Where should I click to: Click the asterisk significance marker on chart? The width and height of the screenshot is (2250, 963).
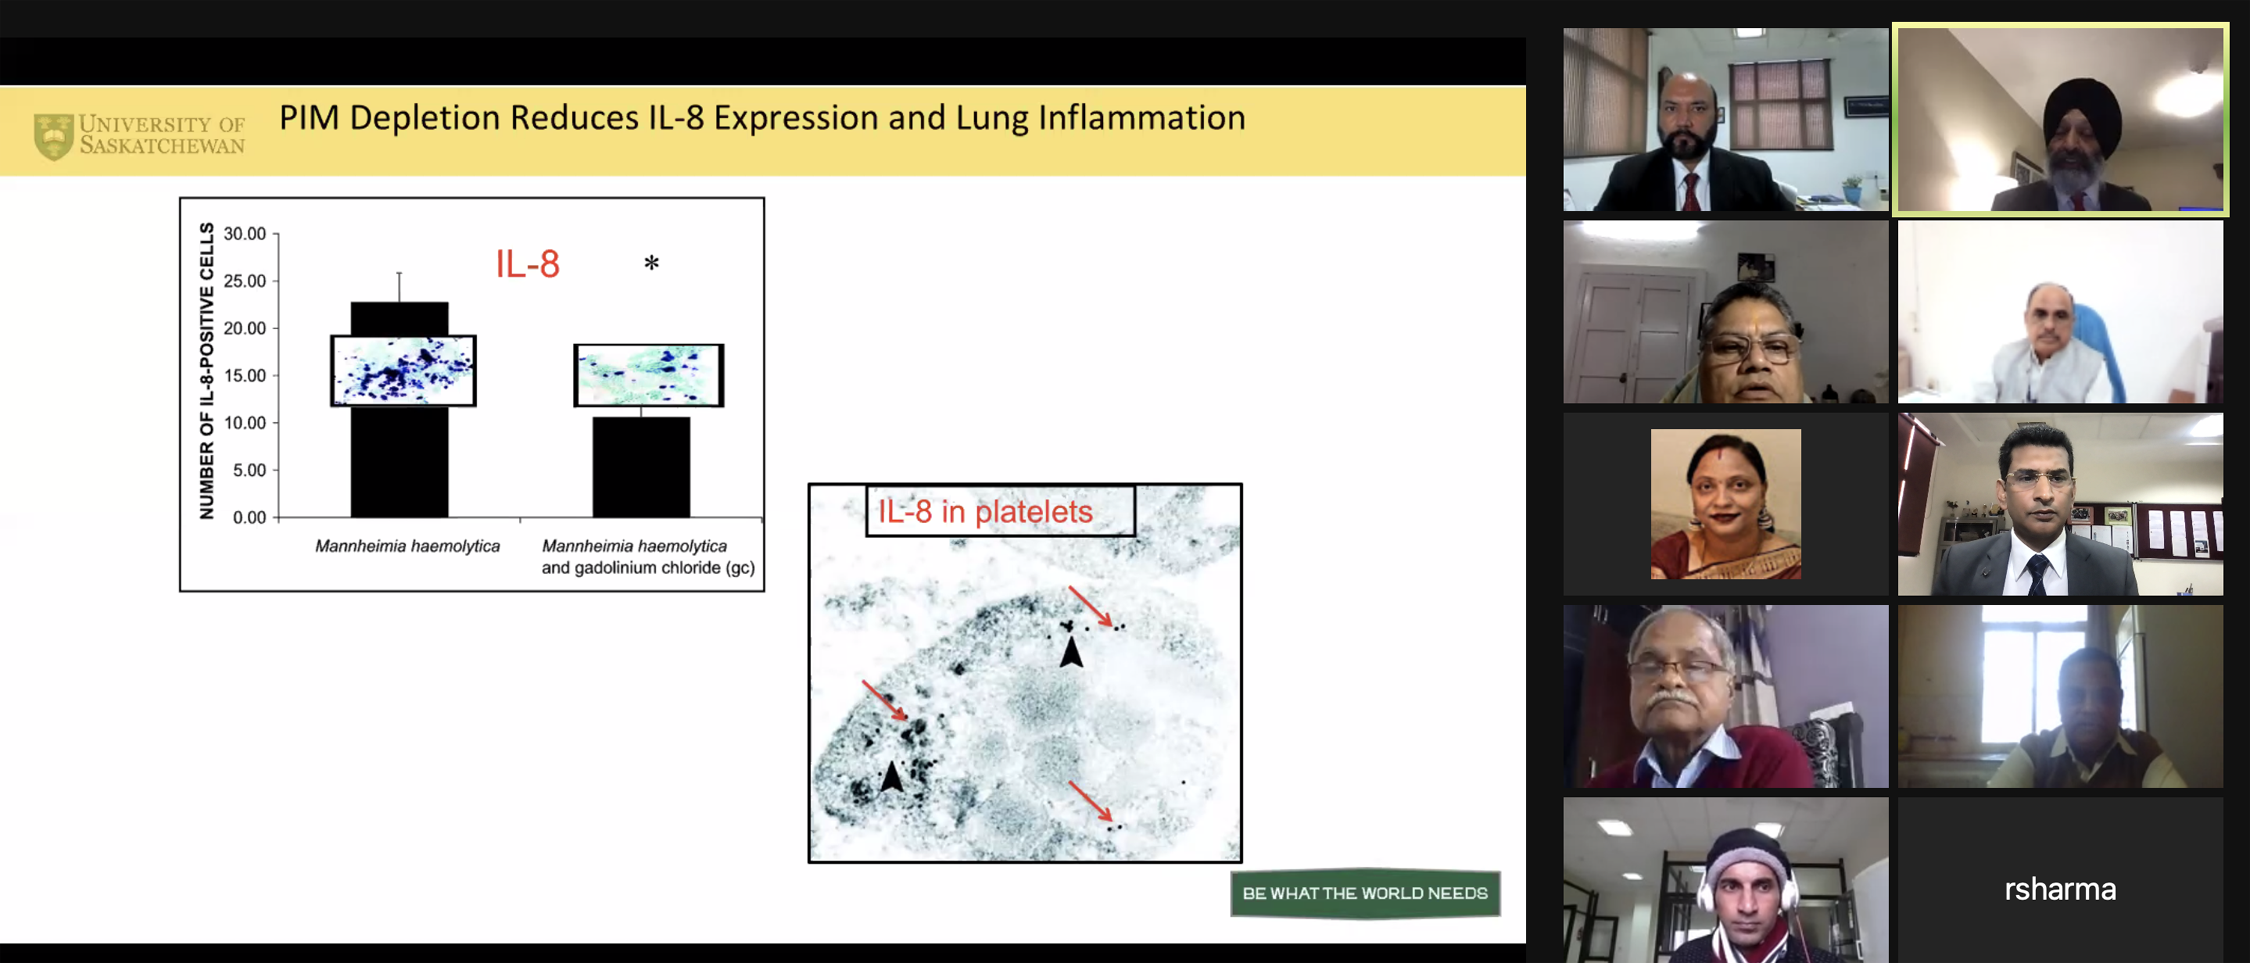[x=651, y=263]
